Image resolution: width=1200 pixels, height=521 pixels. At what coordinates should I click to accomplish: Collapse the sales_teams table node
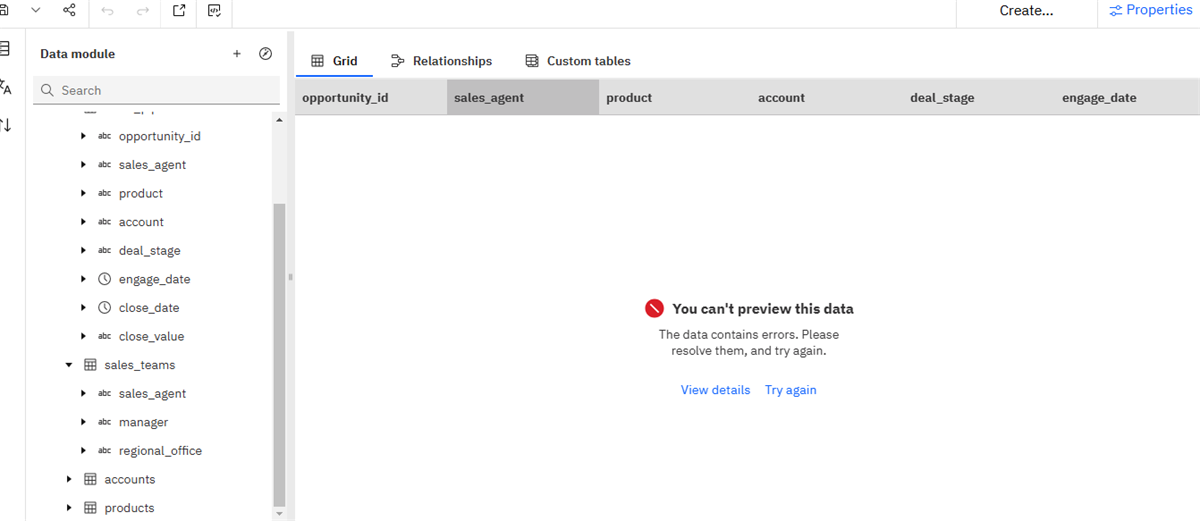pos(69,365)
